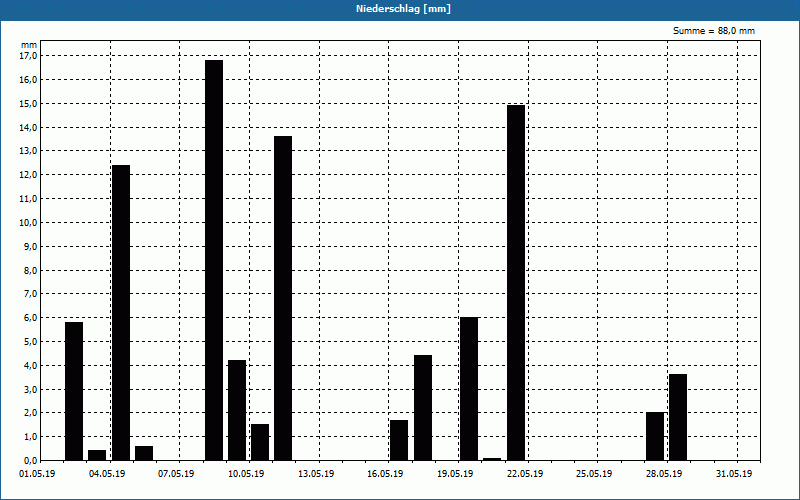
Task: Click the 3,6 mm bar starting at 28.05.19
Action: (678, 417)
